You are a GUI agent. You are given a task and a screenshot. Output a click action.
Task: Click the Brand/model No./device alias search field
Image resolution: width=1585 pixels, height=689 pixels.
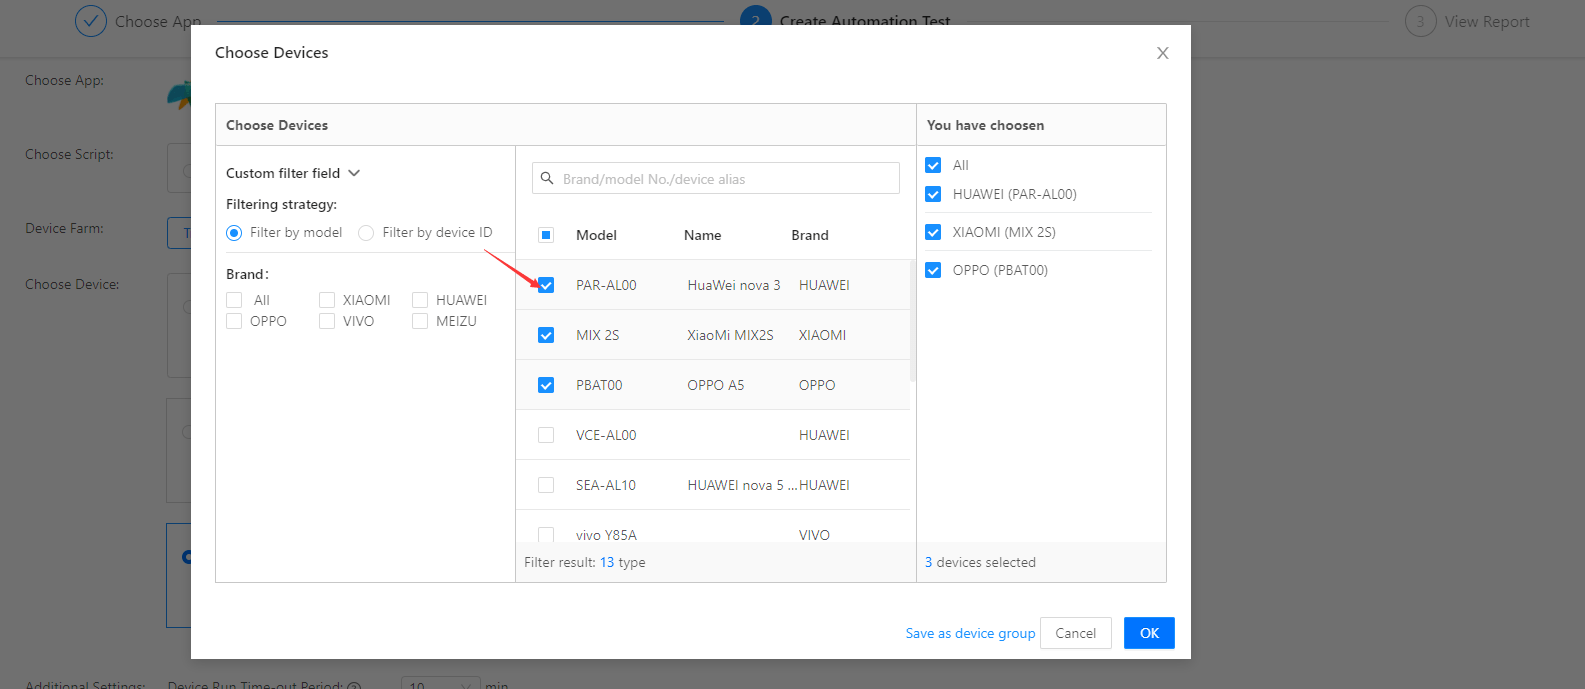click(x=716, y=178)
